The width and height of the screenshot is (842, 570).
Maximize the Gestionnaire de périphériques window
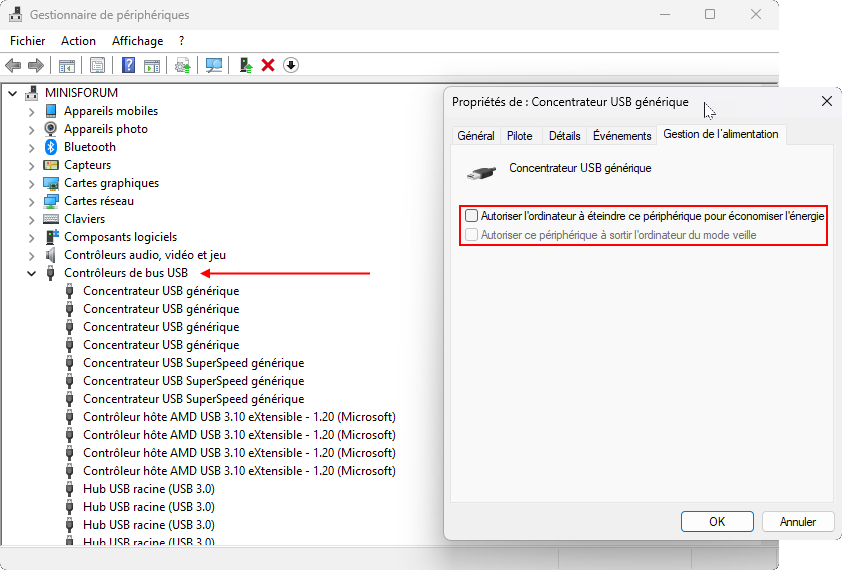pos(710,15)
